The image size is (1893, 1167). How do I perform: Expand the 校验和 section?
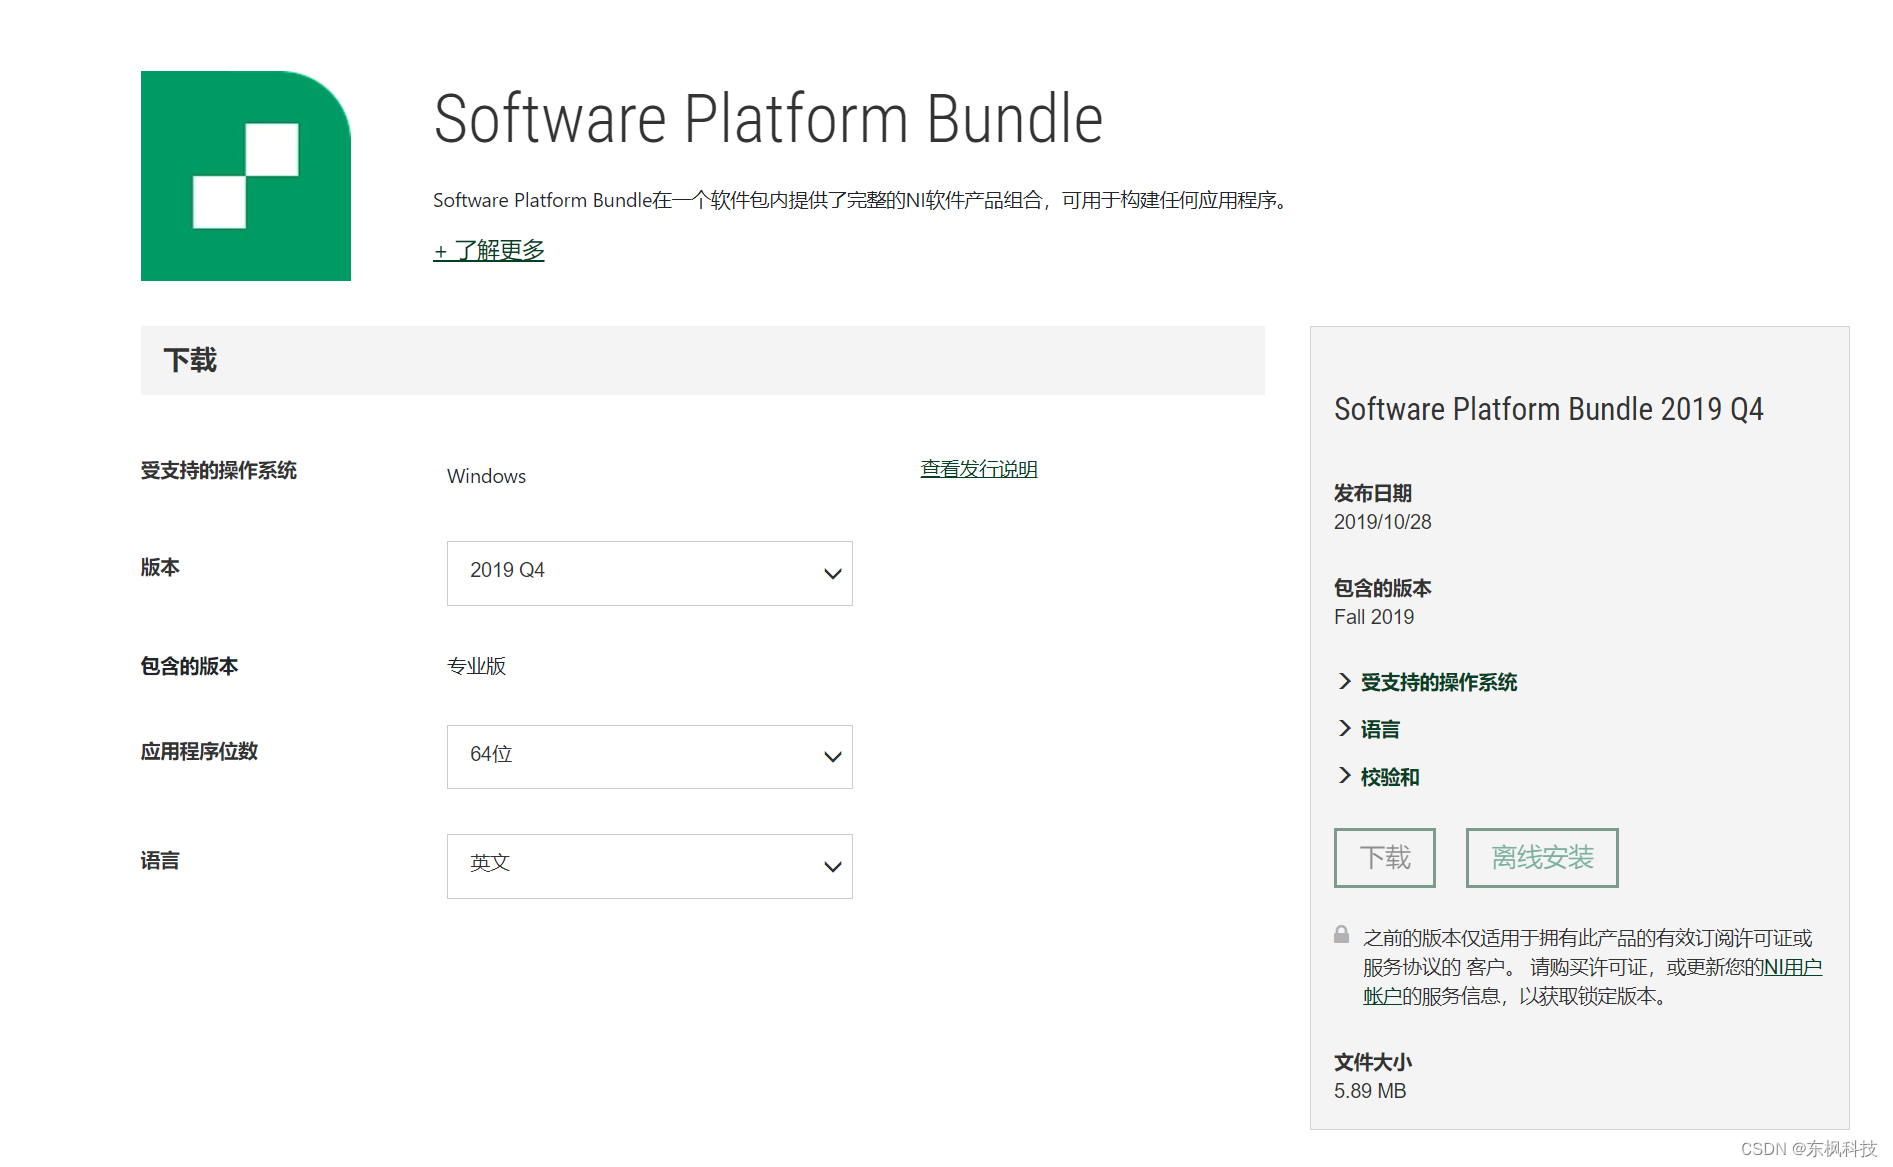click(x=1390, y=776)
